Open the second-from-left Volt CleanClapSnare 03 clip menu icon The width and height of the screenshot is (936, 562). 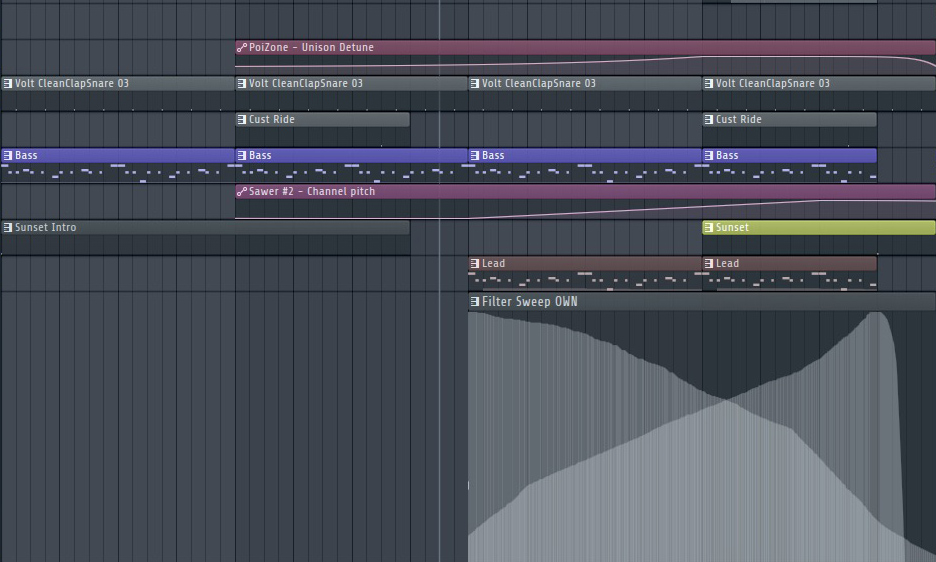coord(242,84)
